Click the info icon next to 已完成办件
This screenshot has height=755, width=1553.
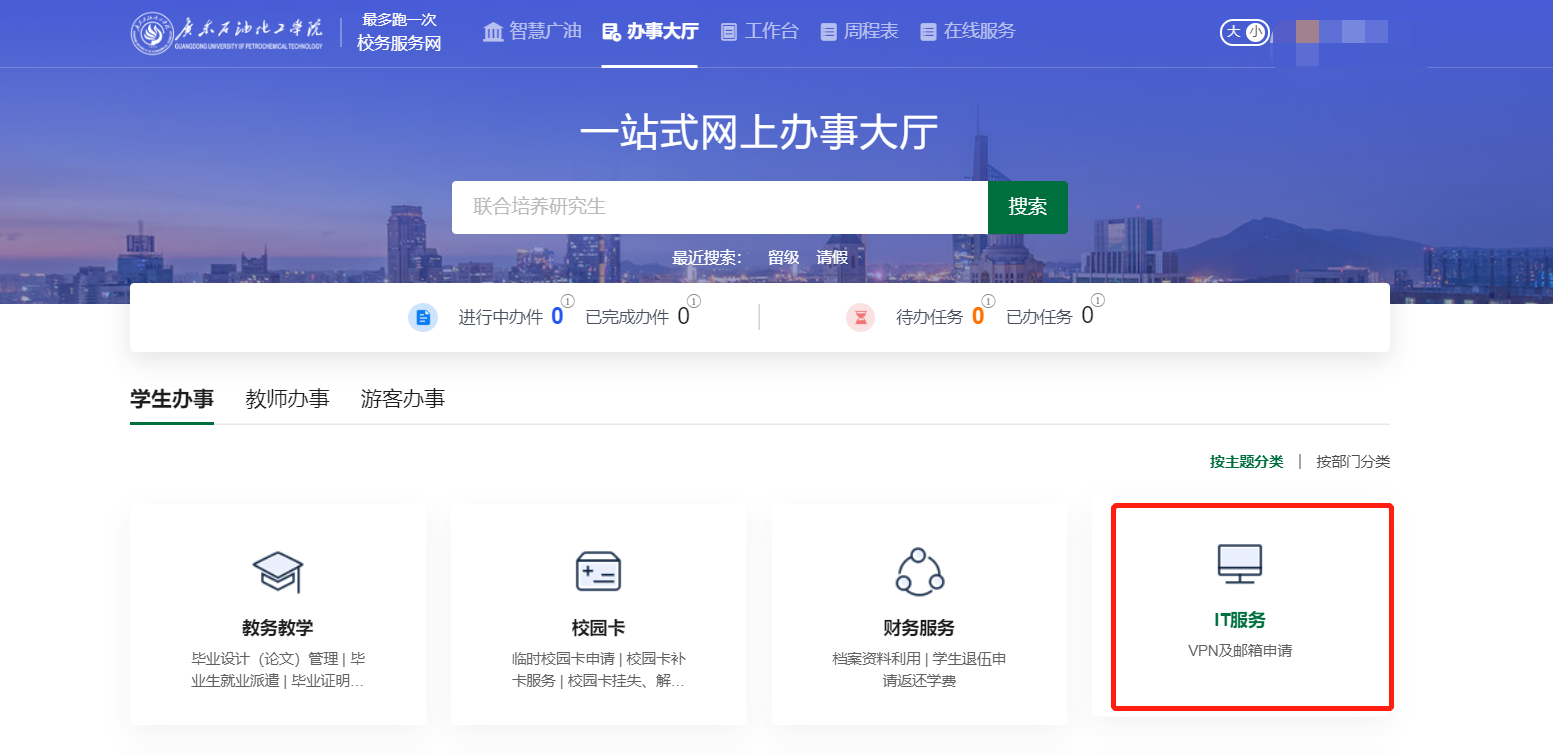point(694,301)
